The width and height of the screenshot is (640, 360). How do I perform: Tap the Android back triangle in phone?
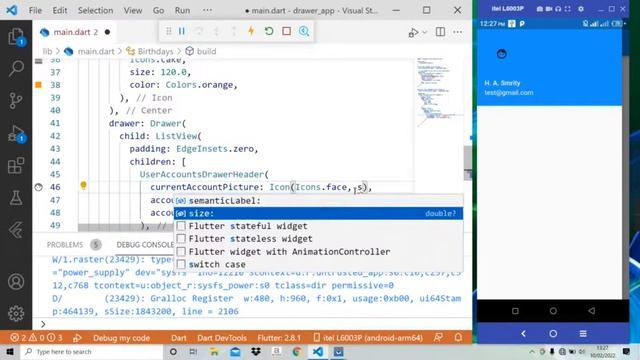pos(591,311)
